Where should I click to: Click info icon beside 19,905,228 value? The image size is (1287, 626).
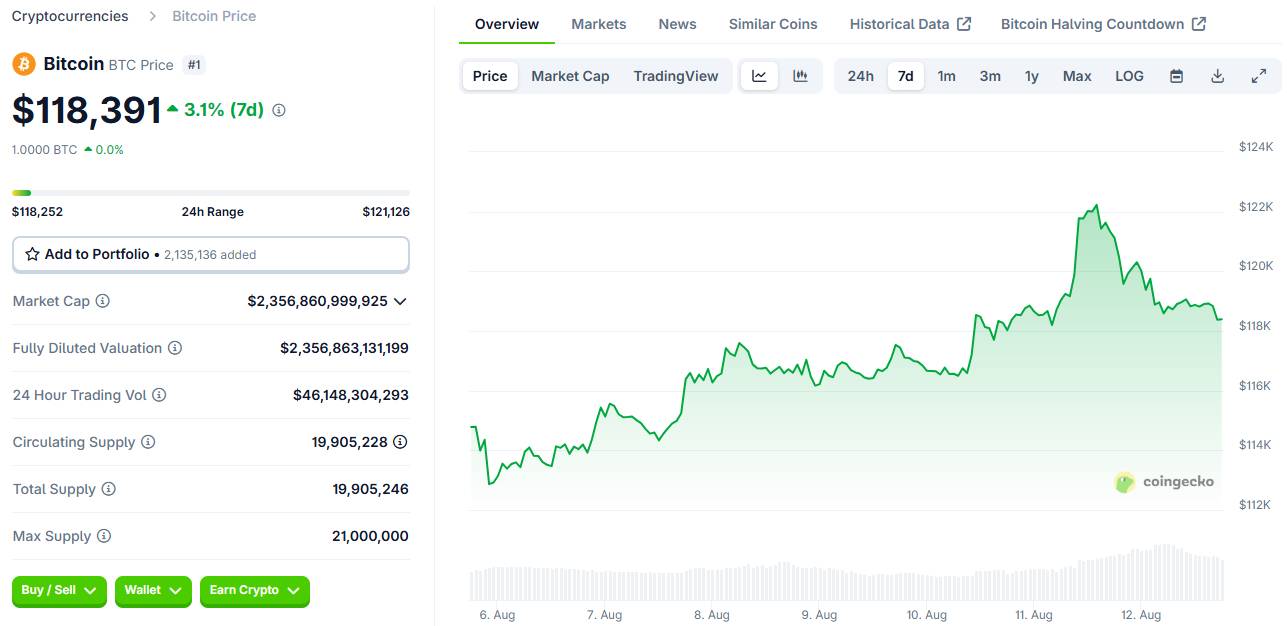pyautogui.click(x=400, y=442)
